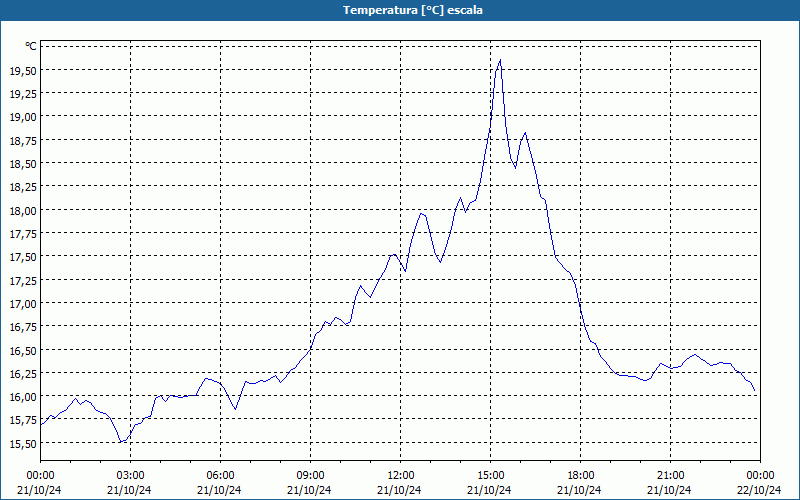The height and width of the screenshot is (500, 800).
Task: Select the '17,50' y-axis label
Action: click(23, 257)
